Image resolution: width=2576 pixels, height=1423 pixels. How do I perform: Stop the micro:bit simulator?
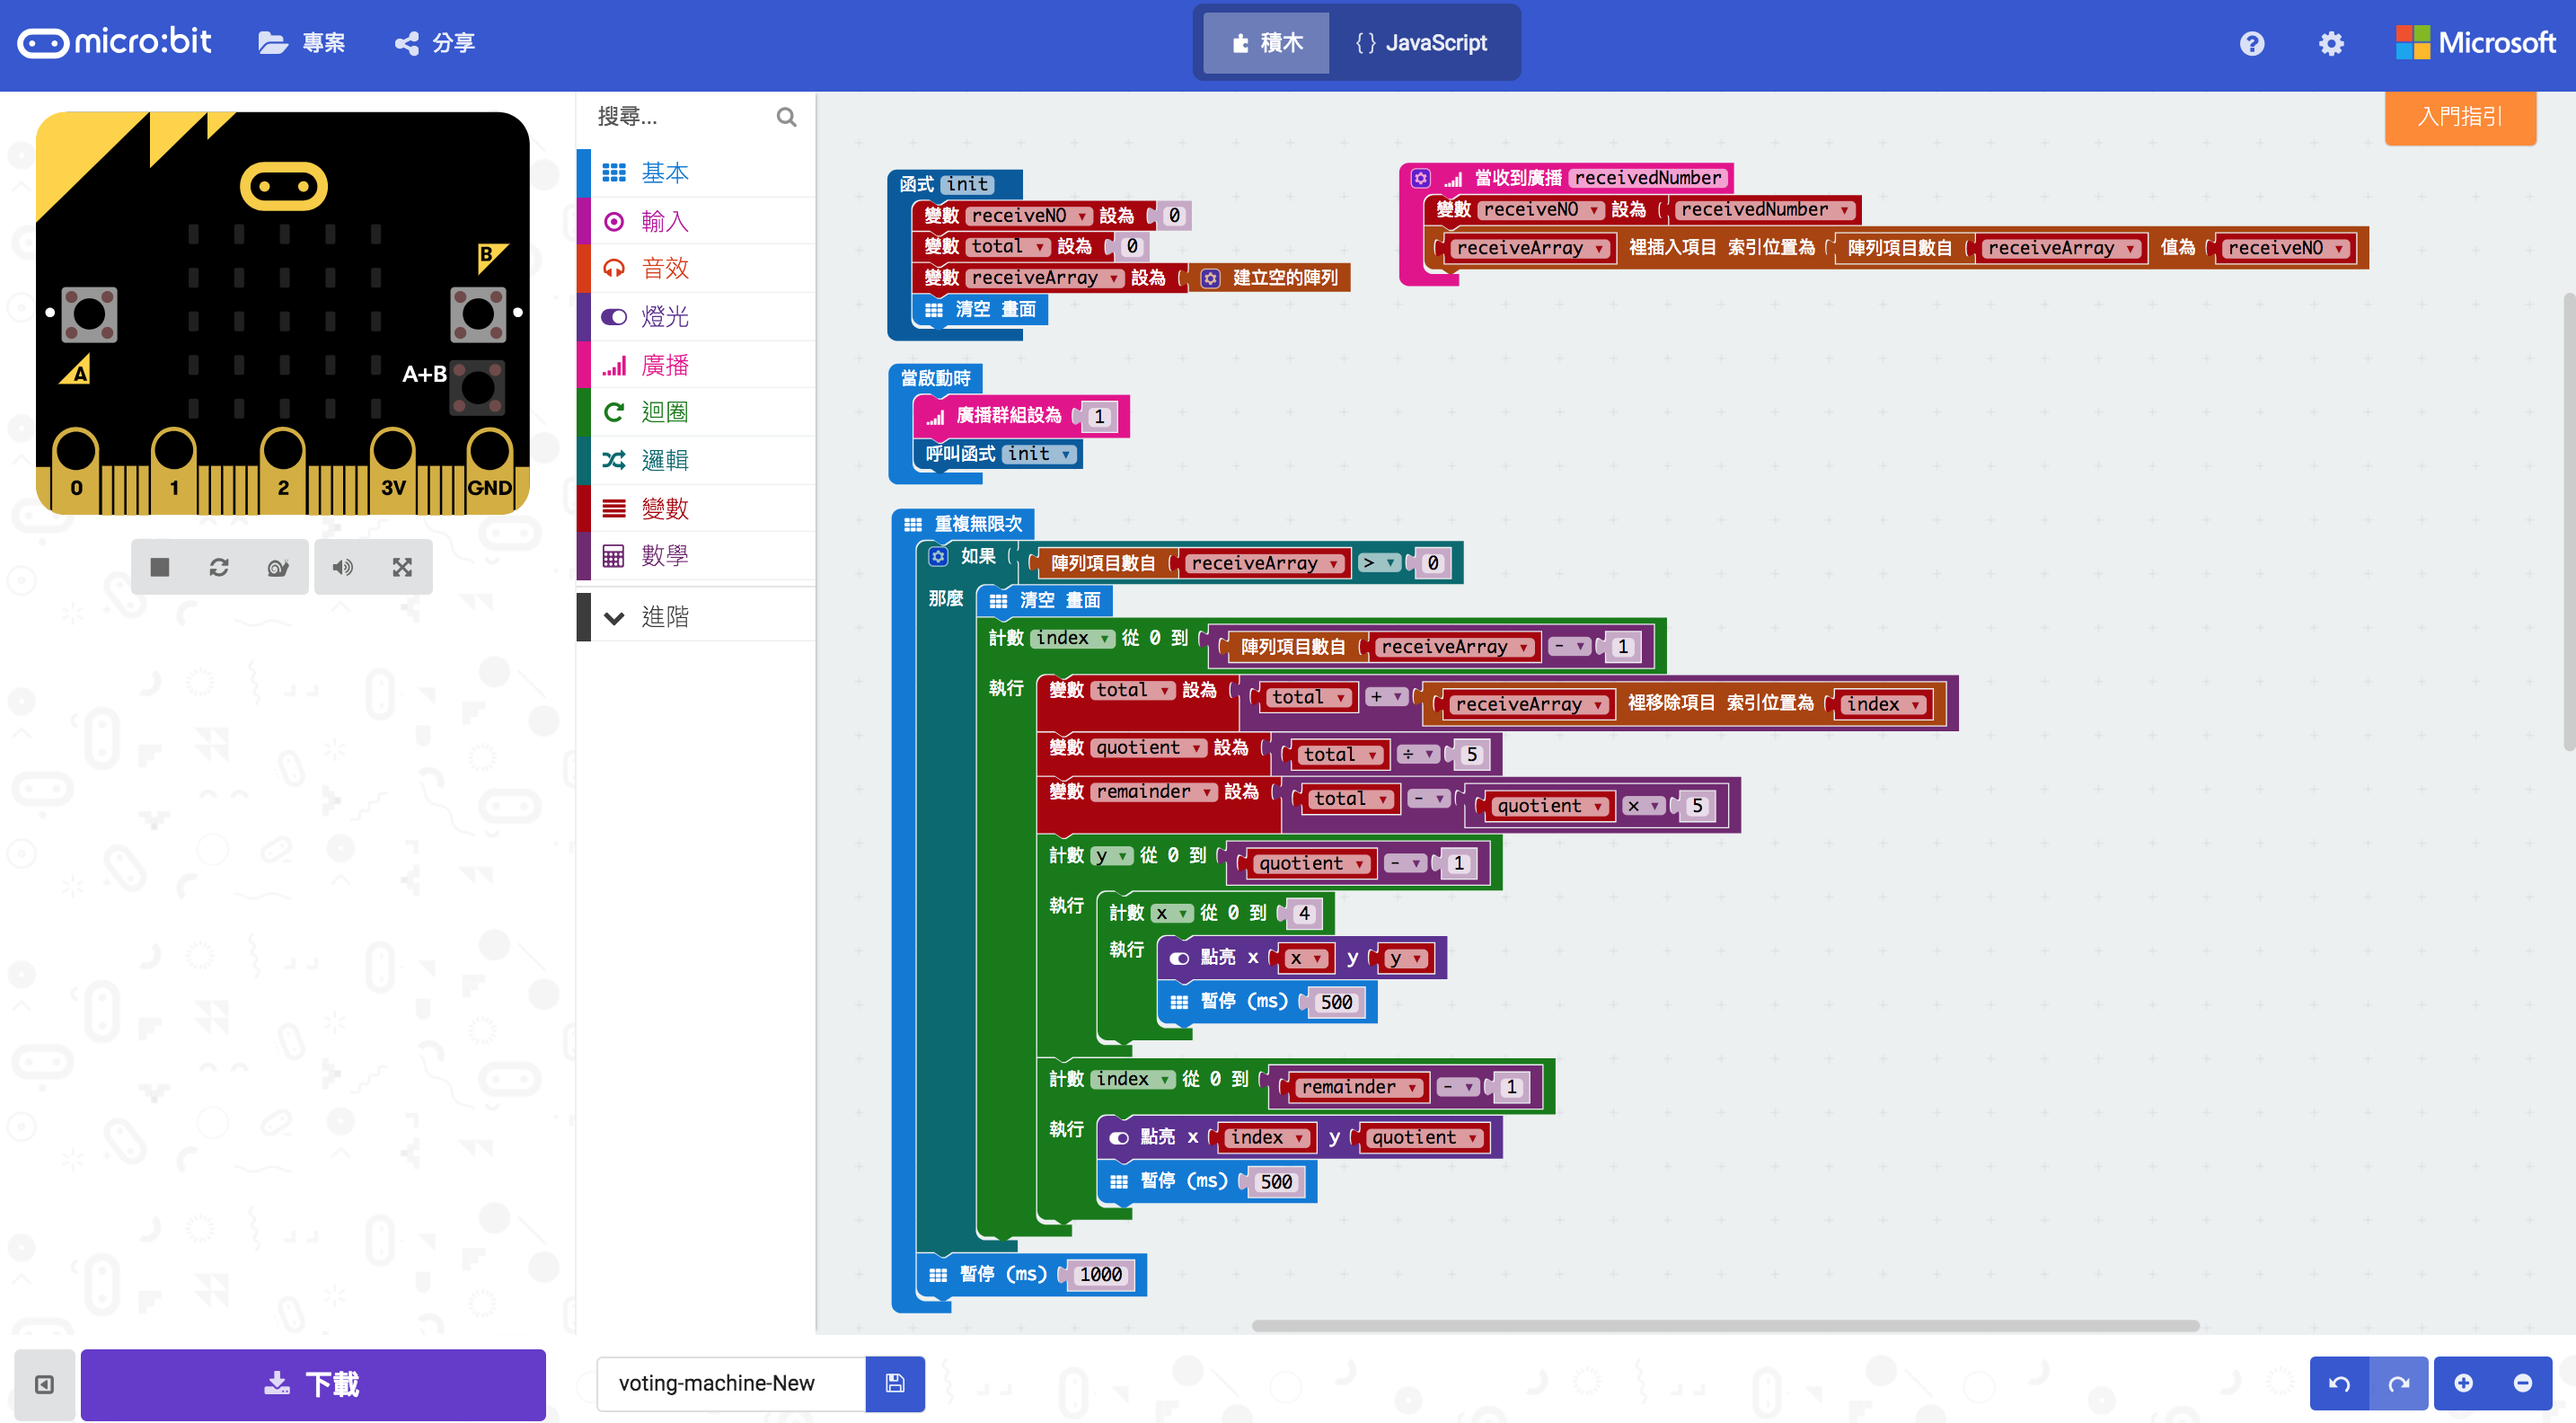(159, 567)
